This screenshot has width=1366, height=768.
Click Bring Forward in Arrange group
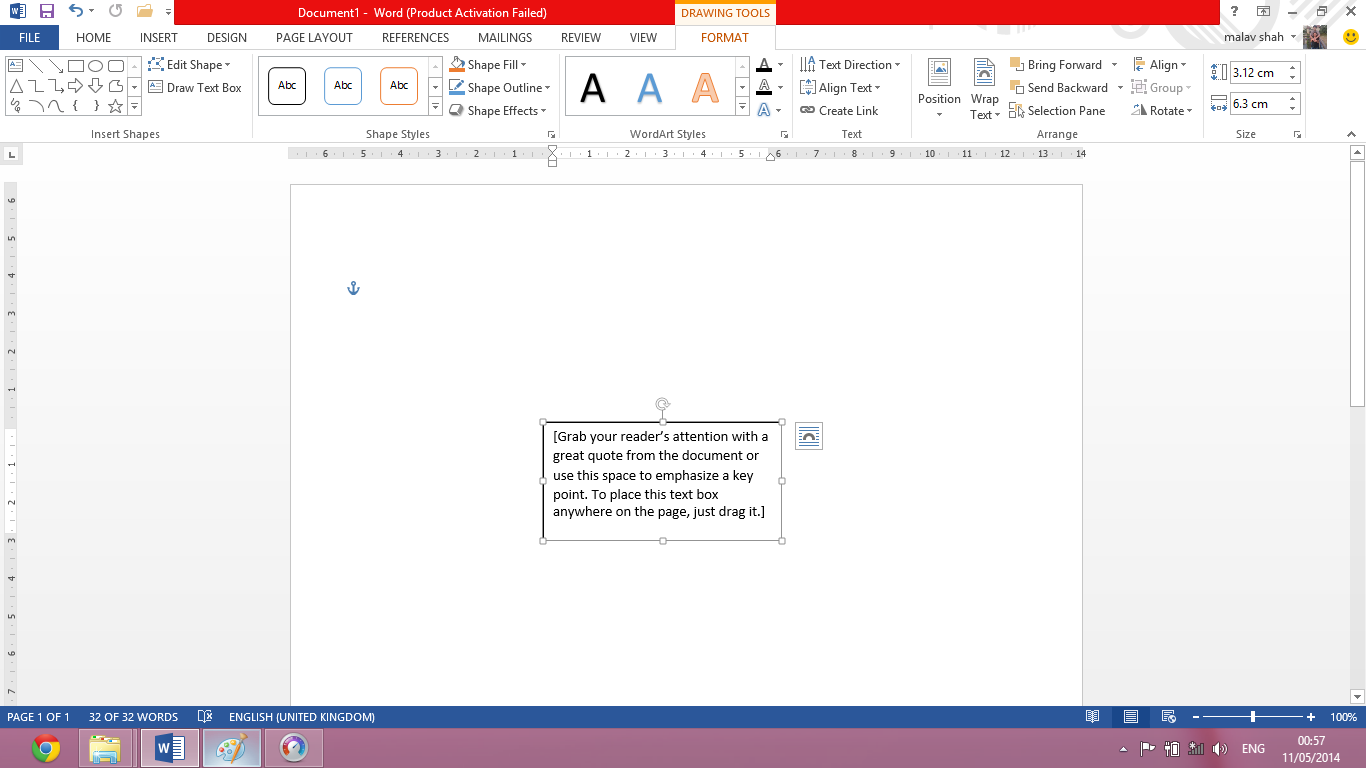(1058, 64)
